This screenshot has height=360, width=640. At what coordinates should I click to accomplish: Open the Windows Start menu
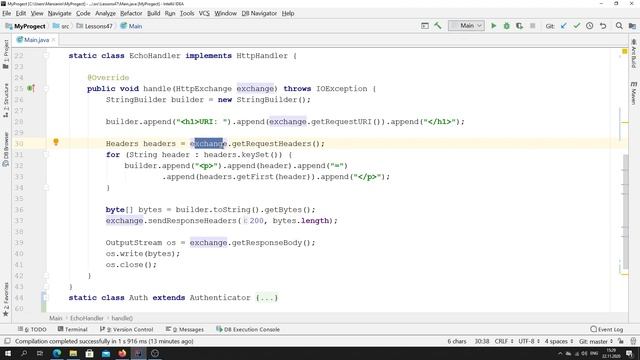tap(8, 353)
